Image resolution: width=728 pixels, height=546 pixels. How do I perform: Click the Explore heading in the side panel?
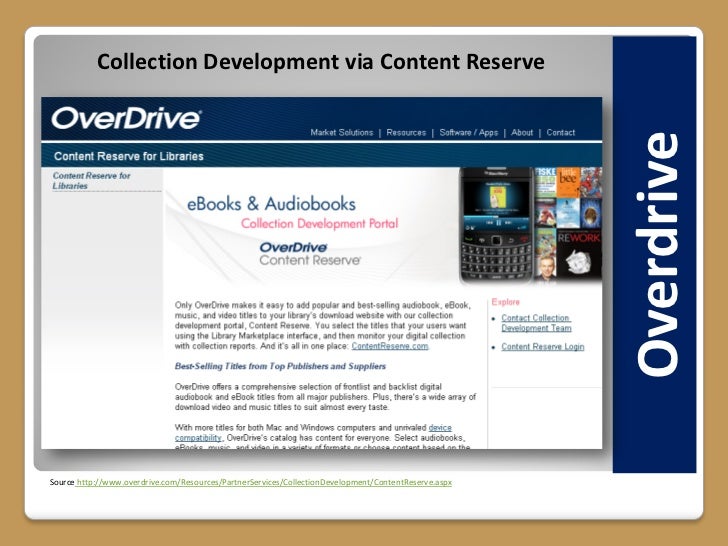click(x=506, y=302)
